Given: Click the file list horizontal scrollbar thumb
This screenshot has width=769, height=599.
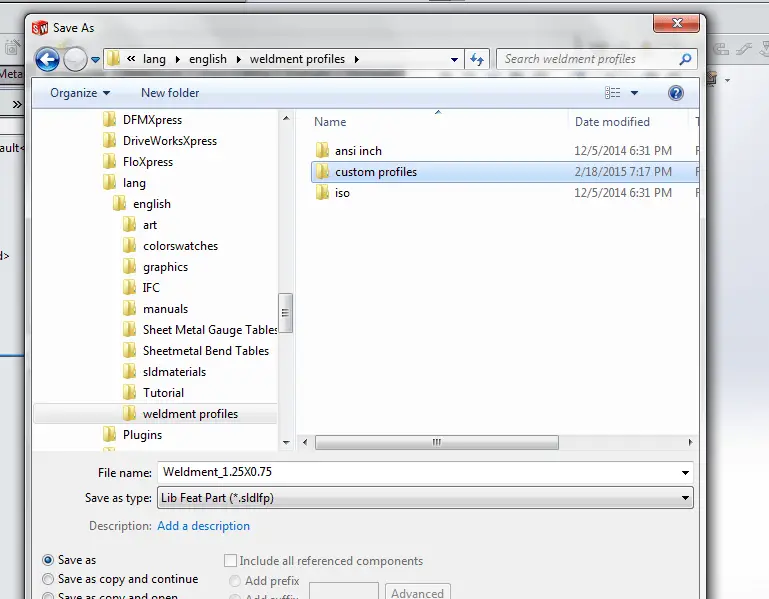Looking at the screenshot, I should point(436,443).
